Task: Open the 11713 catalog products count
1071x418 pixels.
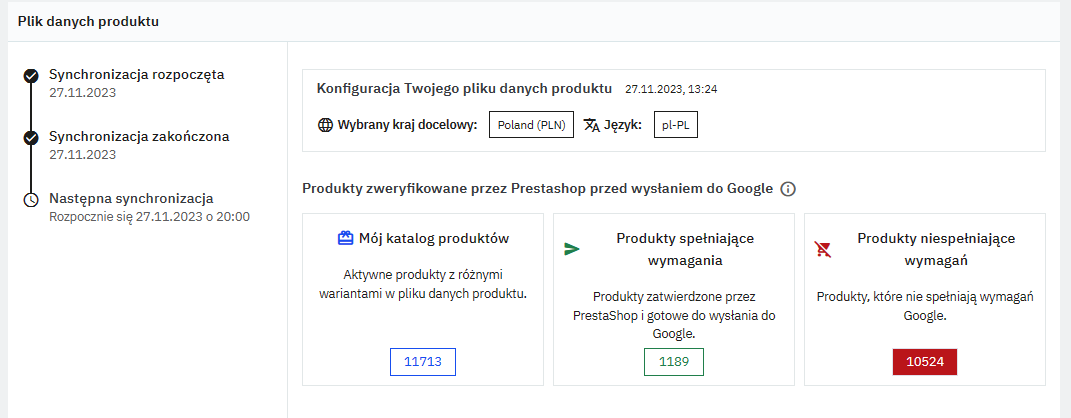Action: pos(422,362)
